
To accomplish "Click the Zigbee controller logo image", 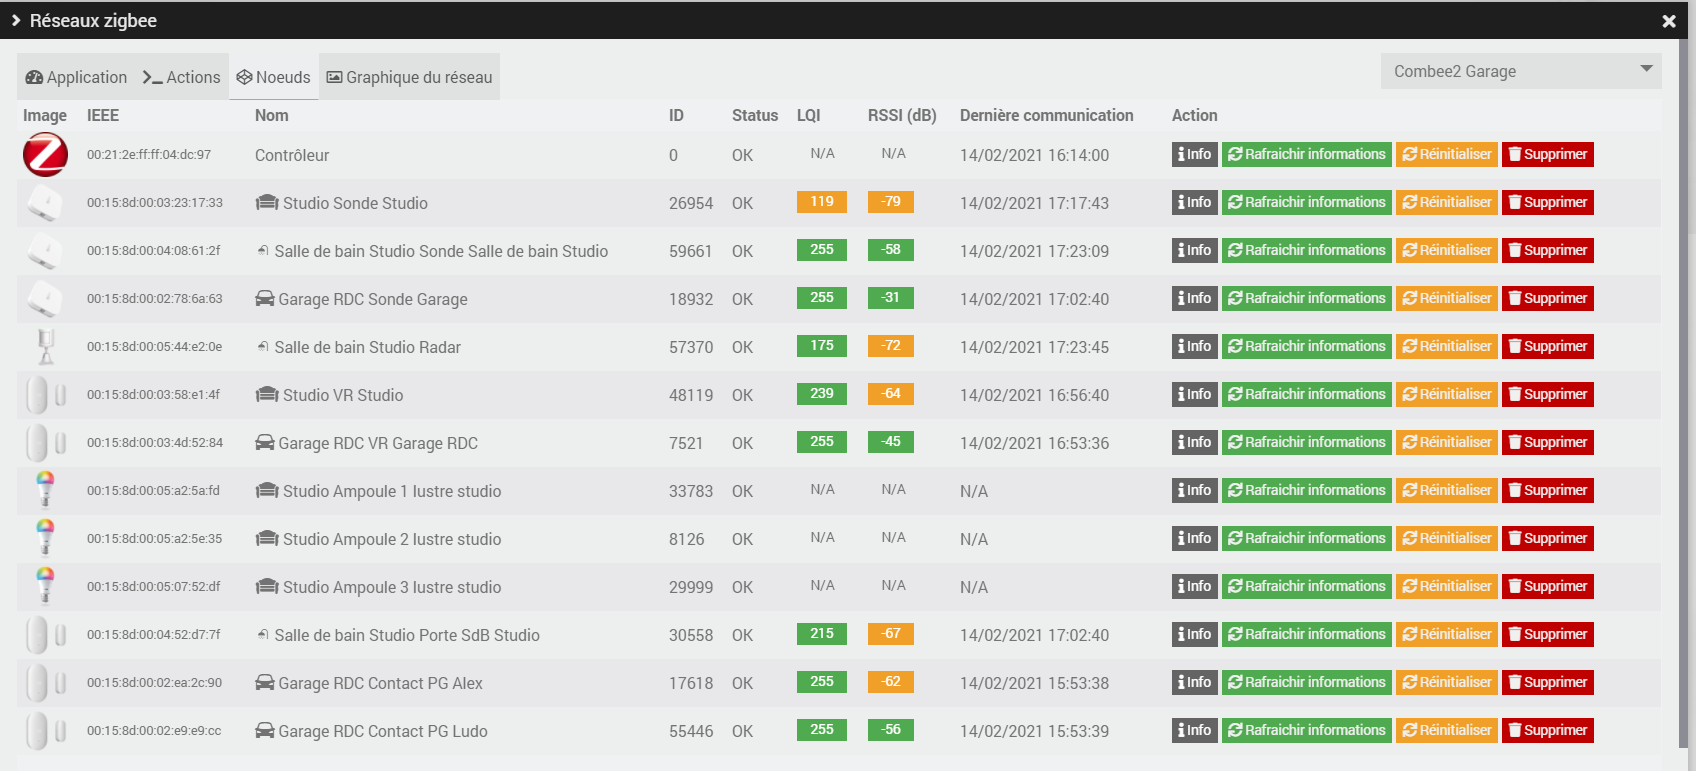I will [45, 155].
